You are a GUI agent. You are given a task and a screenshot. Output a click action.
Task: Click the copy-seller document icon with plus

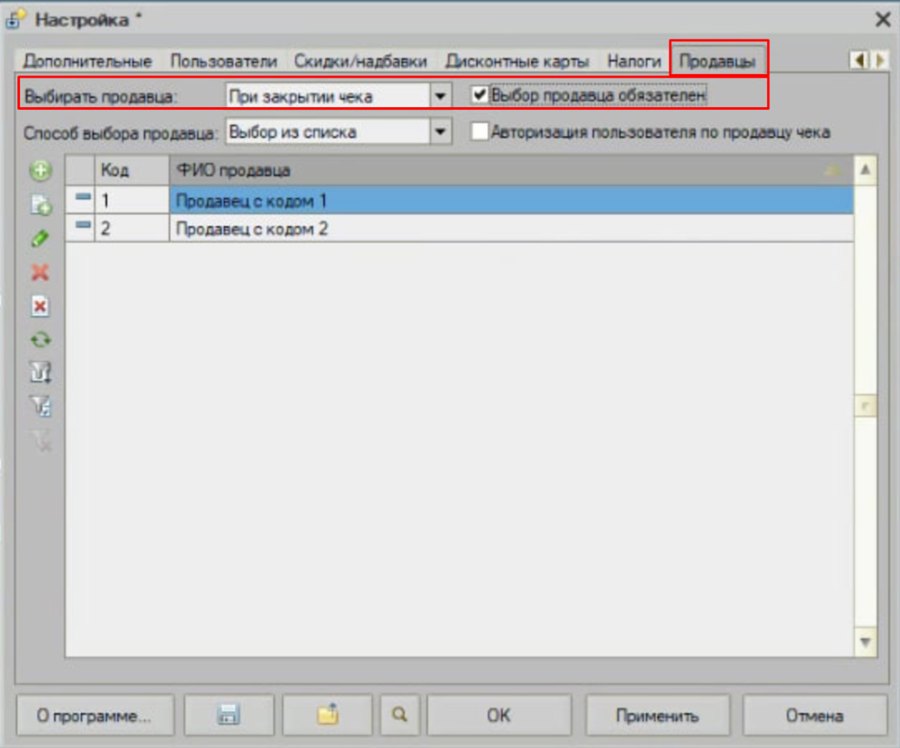pos(41,204)
